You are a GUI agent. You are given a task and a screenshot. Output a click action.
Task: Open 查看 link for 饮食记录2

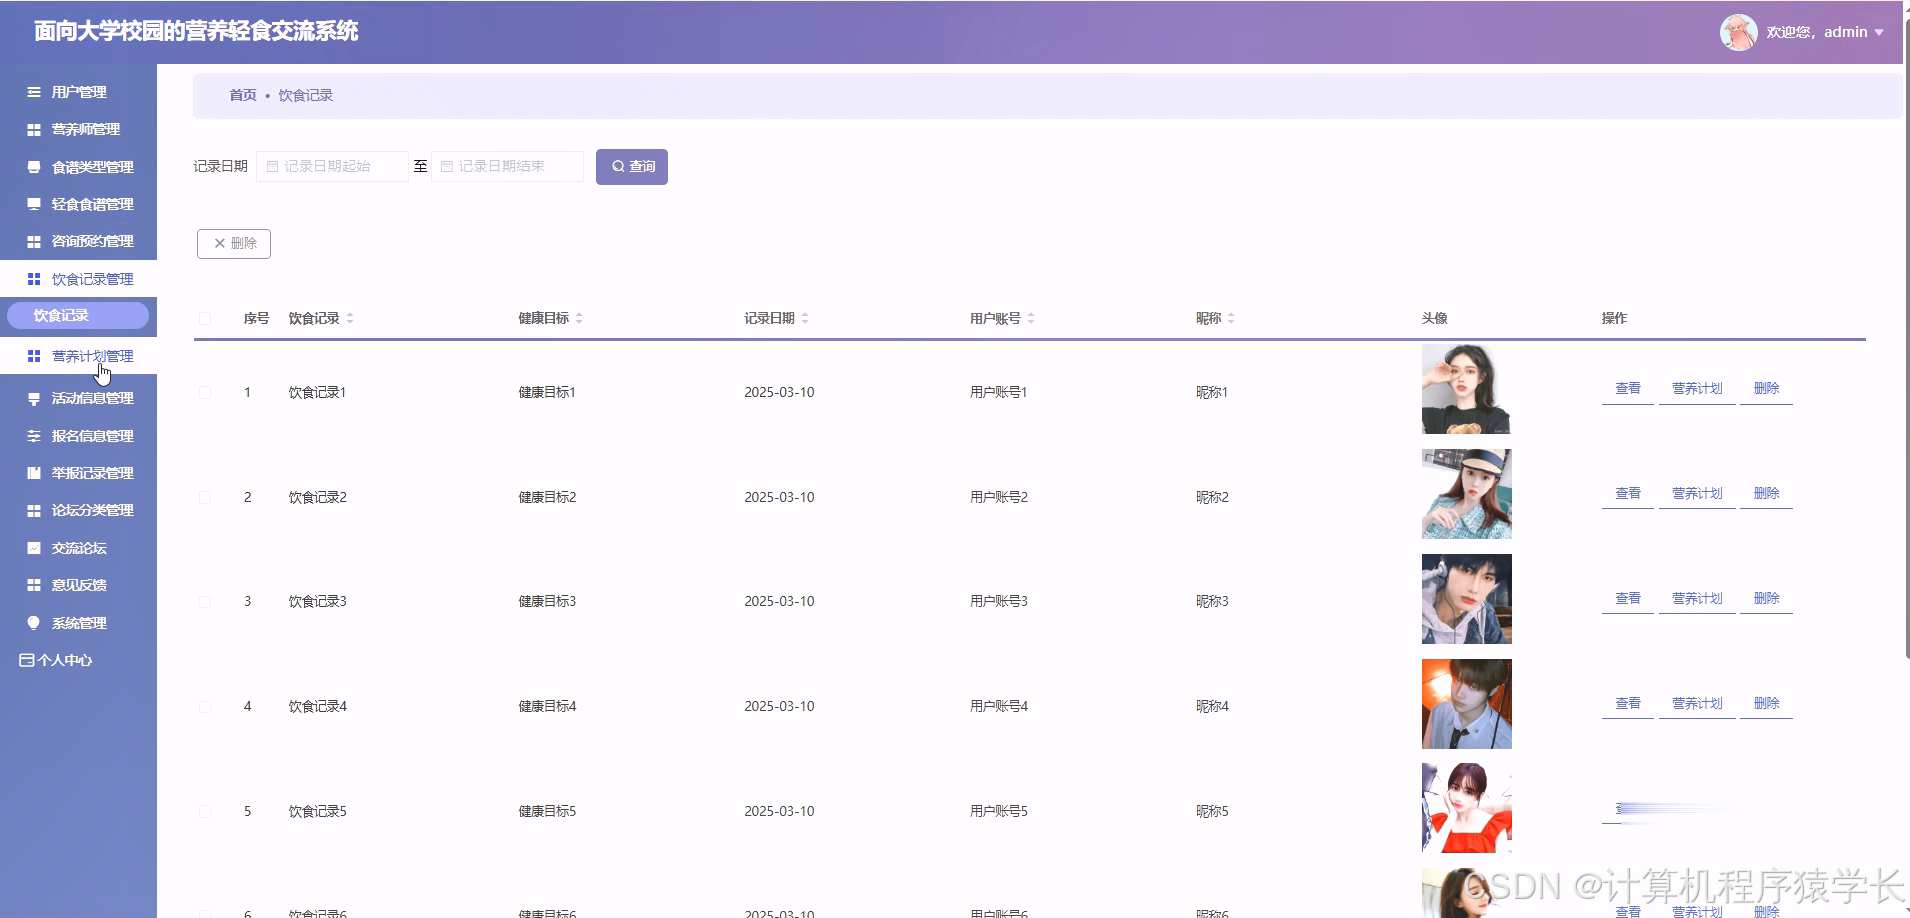coord(1626,492)
